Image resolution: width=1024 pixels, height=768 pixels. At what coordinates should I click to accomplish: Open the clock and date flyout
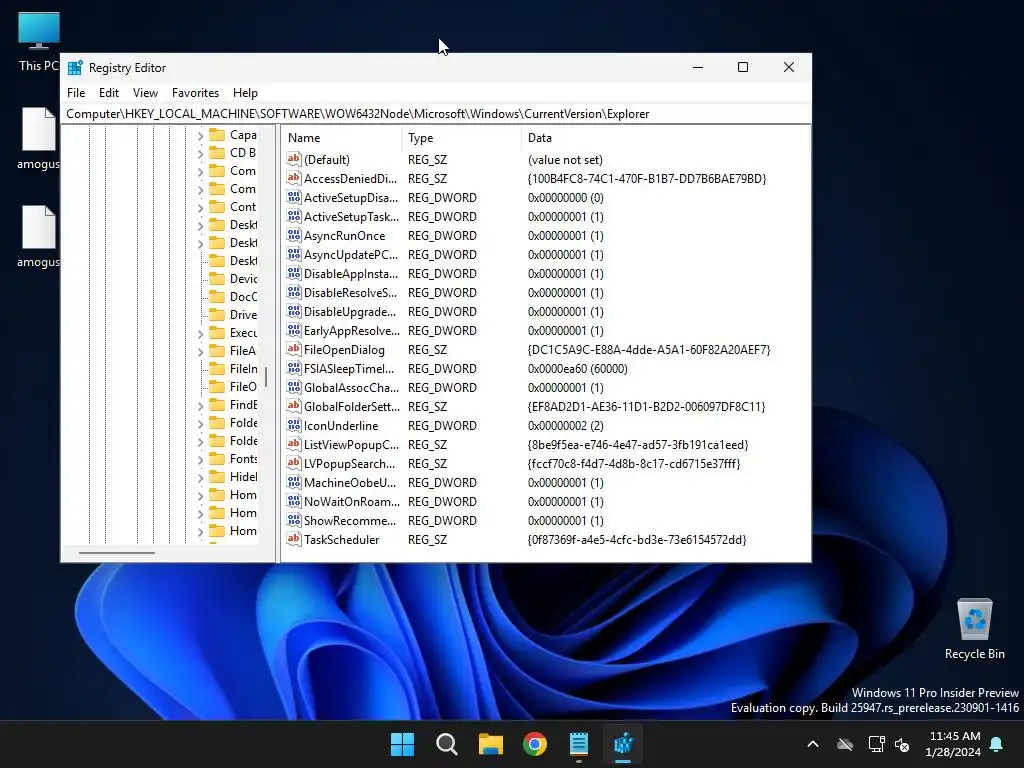(x=954, y=744)
